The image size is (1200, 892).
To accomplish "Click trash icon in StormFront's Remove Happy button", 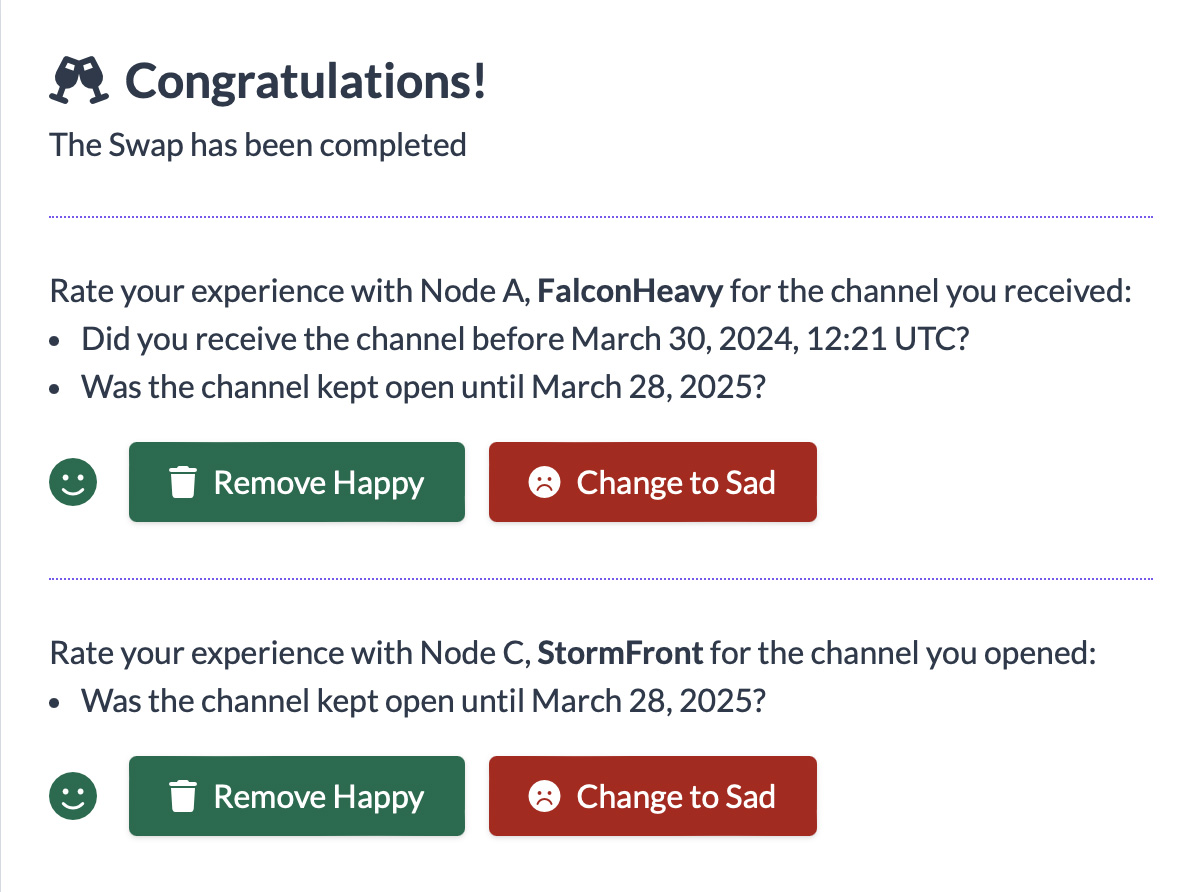I will (182, 797).
